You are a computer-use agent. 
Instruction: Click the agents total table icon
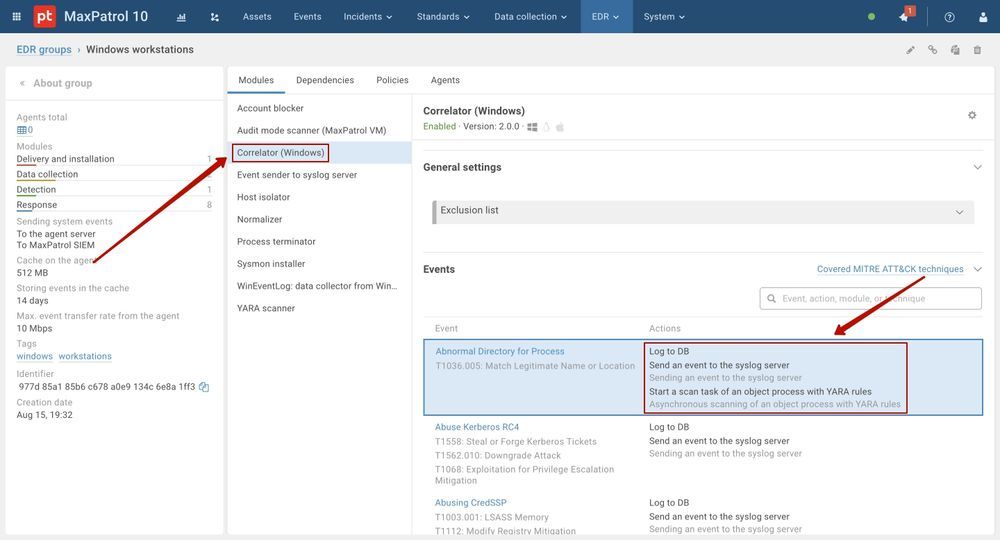pos(22,130)
